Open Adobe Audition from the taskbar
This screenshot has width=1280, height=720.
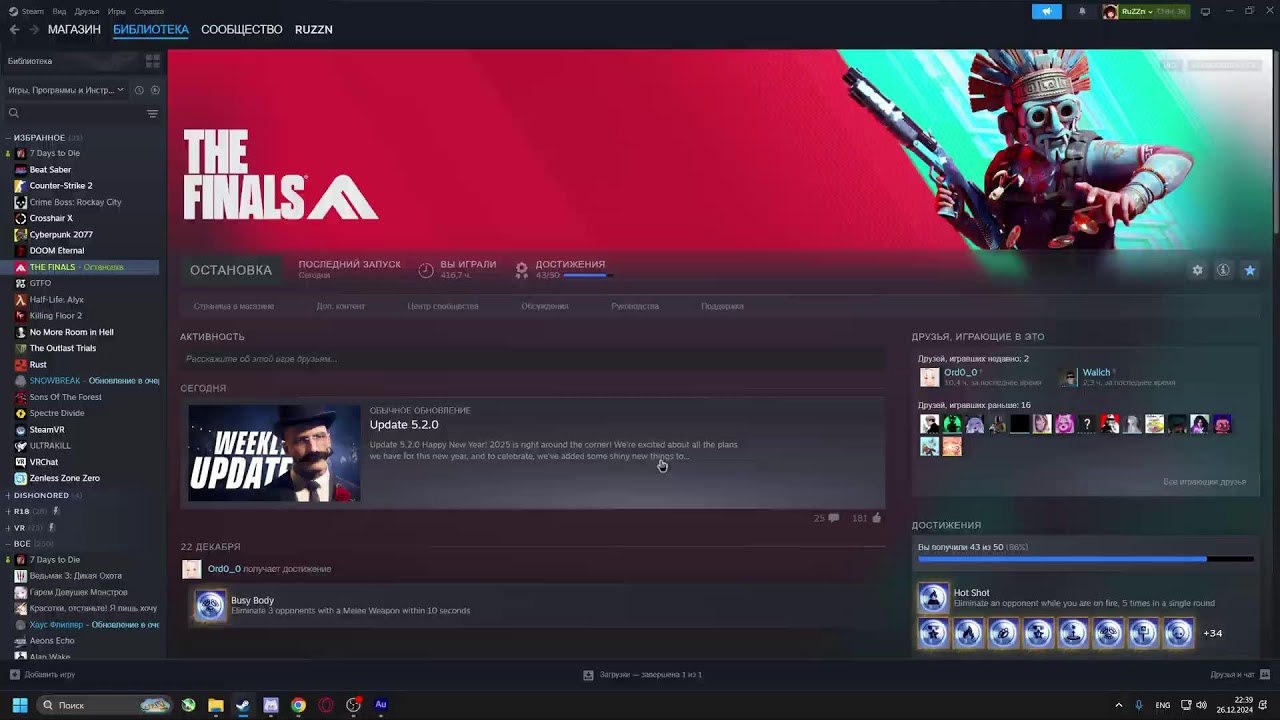click(x=381, y=705)
